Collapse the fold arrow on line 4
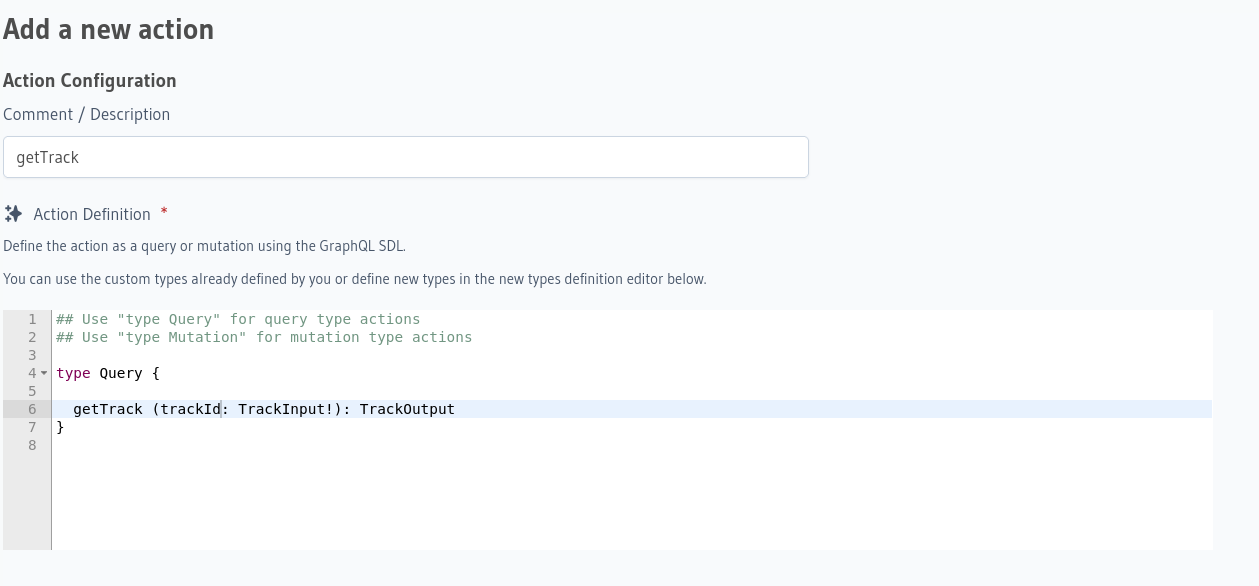The image size is (1259, 586). pos(44,373)
